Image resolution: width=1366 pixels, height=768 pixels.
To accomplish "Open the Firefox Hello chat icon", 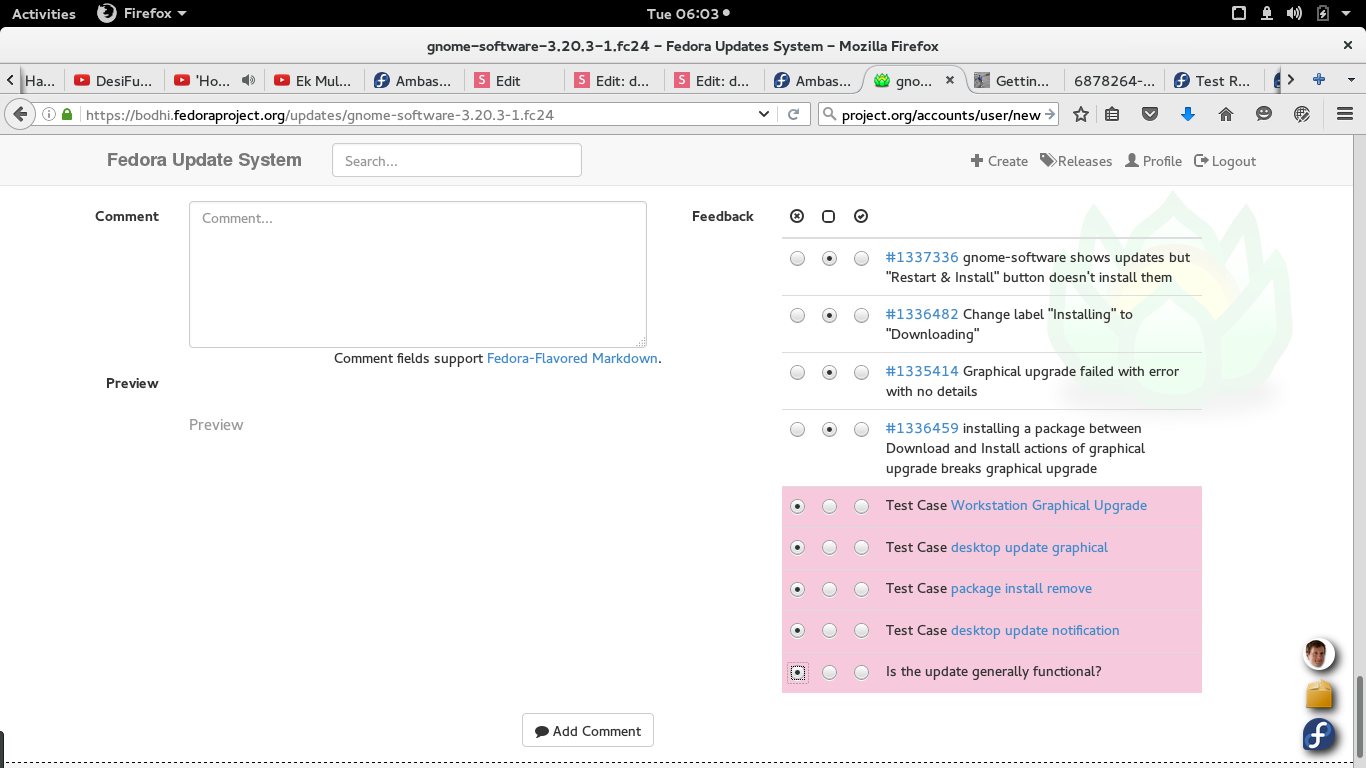I will click(x=1264, y=115).
